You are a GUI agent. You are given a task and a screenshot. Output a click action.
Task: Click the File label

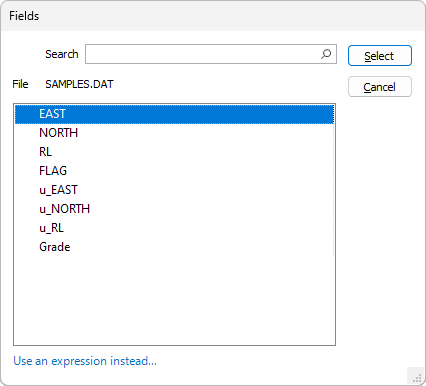pyautogui.click(x=20, y=84)
